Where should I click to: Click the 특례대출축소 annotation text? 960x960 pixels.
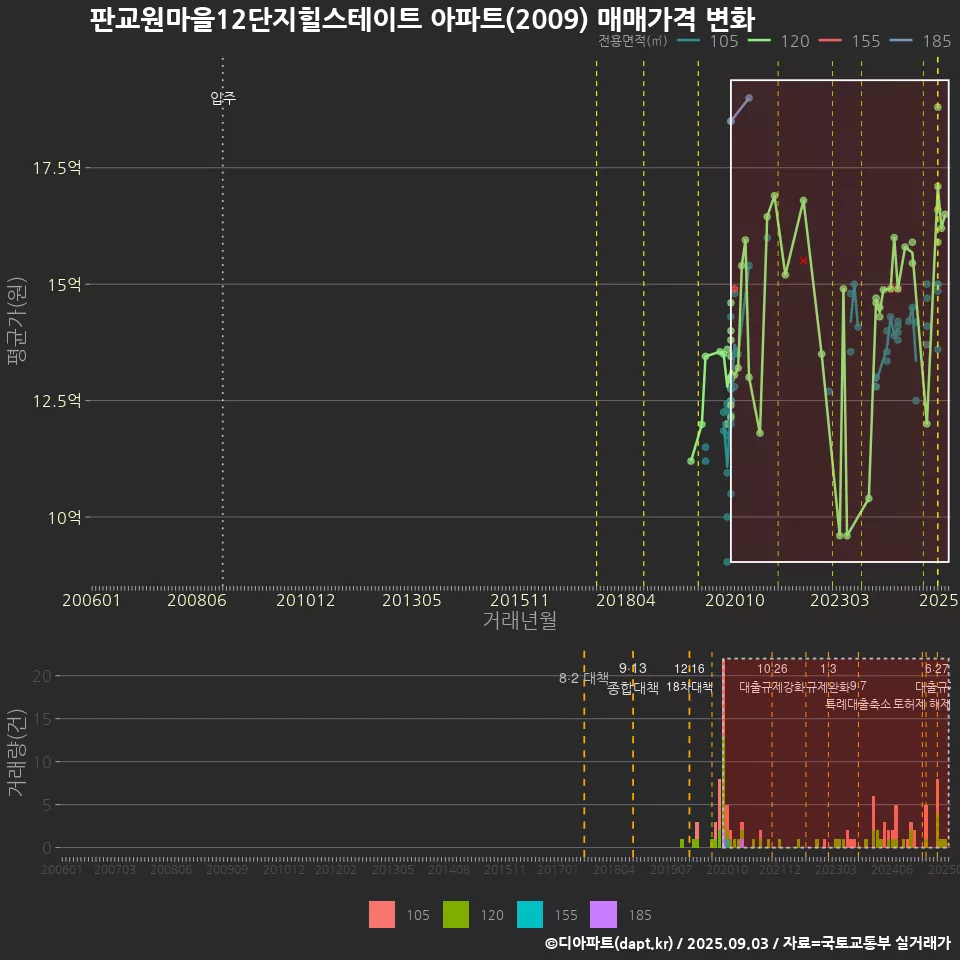coord(857,704)
